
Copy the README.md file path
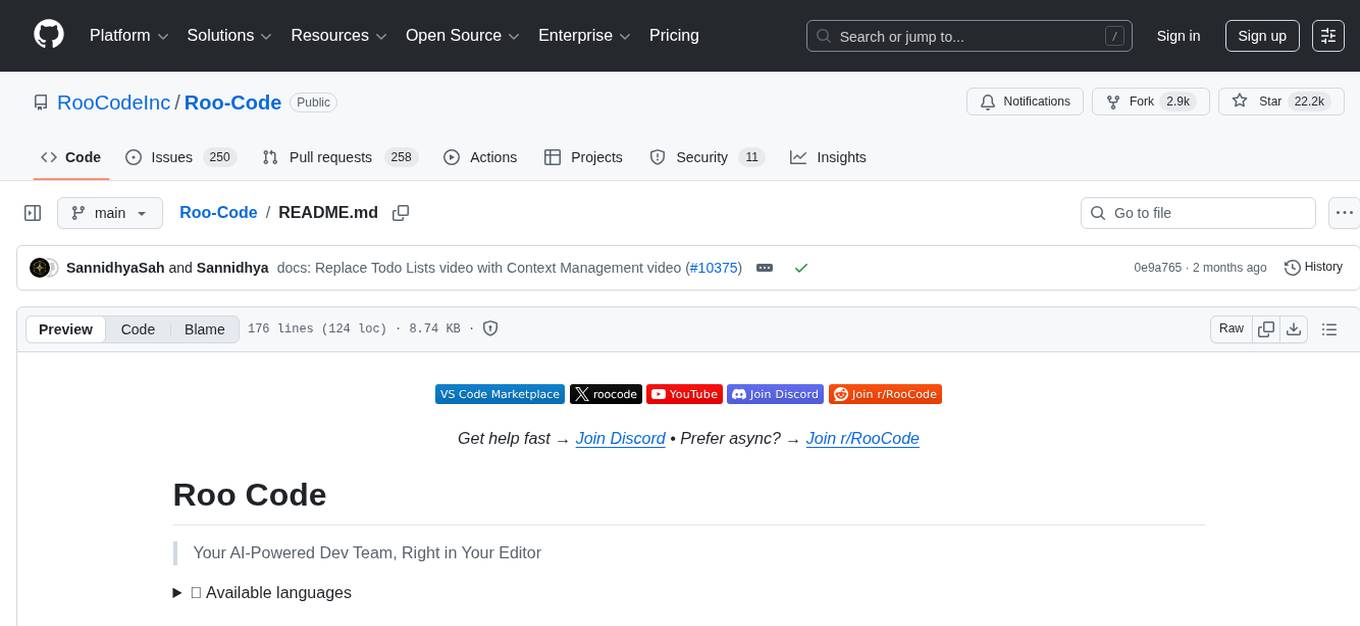401,213
